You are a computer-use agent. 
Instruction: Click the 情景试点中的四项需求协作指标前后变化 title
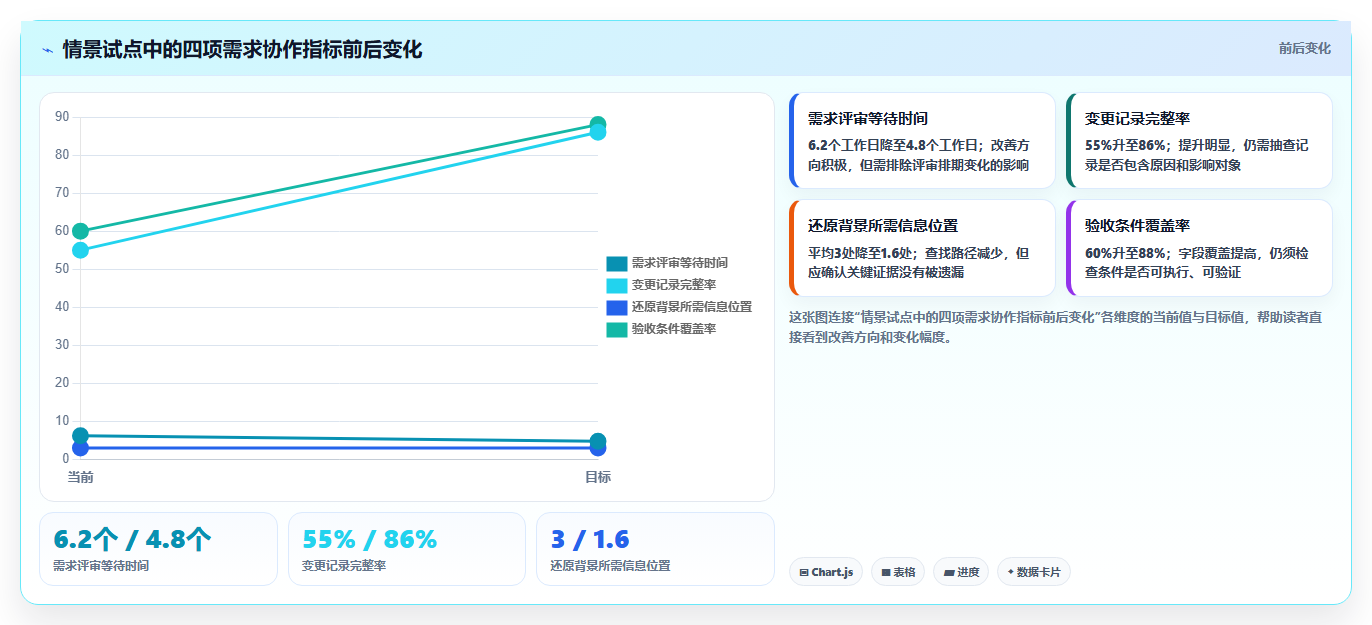click(242, 50)
